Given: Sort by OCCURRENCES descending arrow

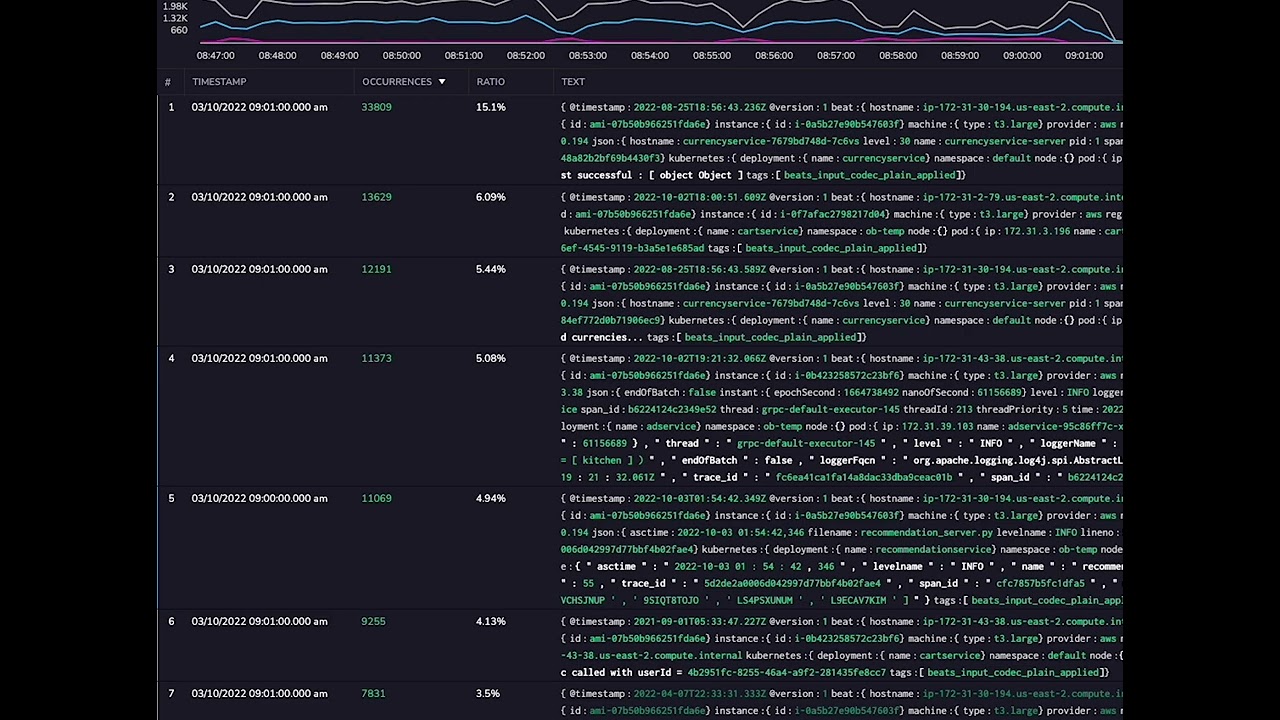Looking at the screenshot, I should [441, 82].
